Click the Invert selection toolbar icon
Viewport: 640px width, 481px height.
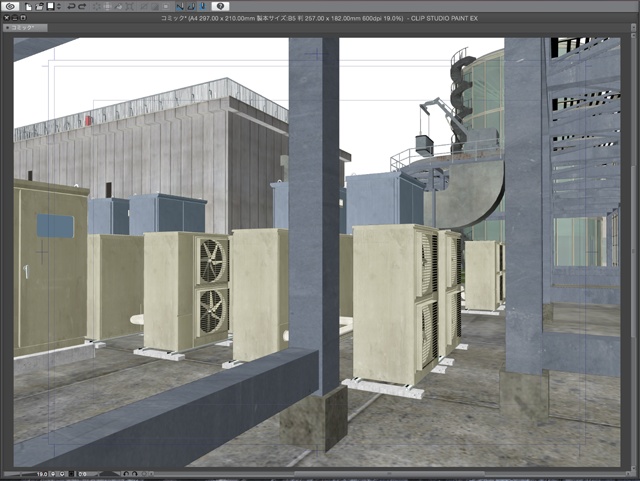point(155,6)
